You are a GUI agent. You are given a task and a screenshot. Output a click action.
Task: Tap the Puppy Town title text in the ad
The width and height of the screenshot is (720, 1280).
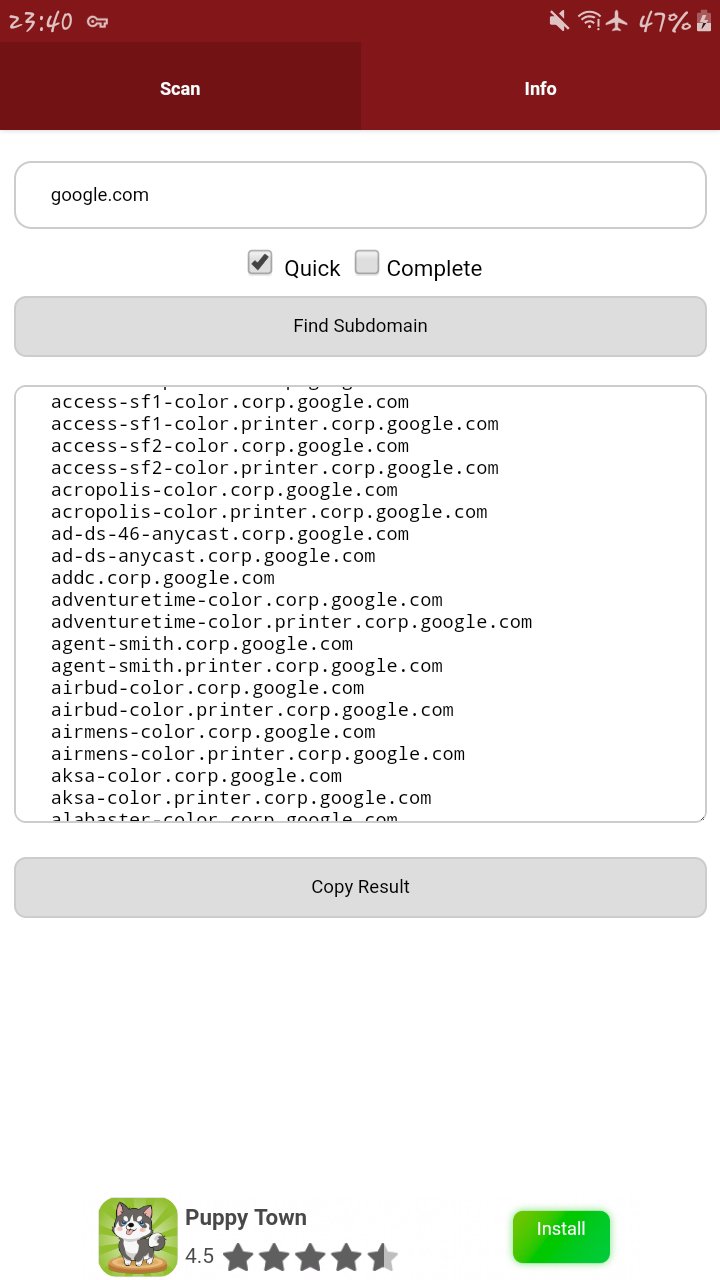point(245,1217)
